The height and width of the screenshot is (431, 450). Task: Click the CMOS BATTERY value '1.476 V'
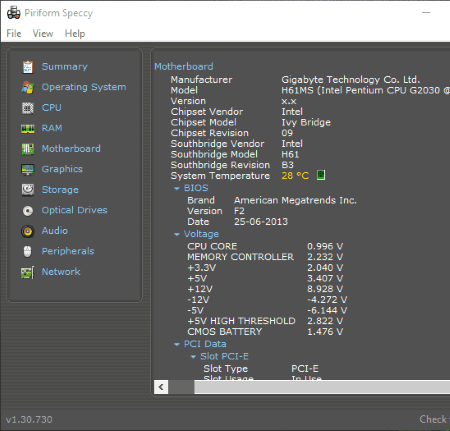pyautogui.click(x=325, y=332)
